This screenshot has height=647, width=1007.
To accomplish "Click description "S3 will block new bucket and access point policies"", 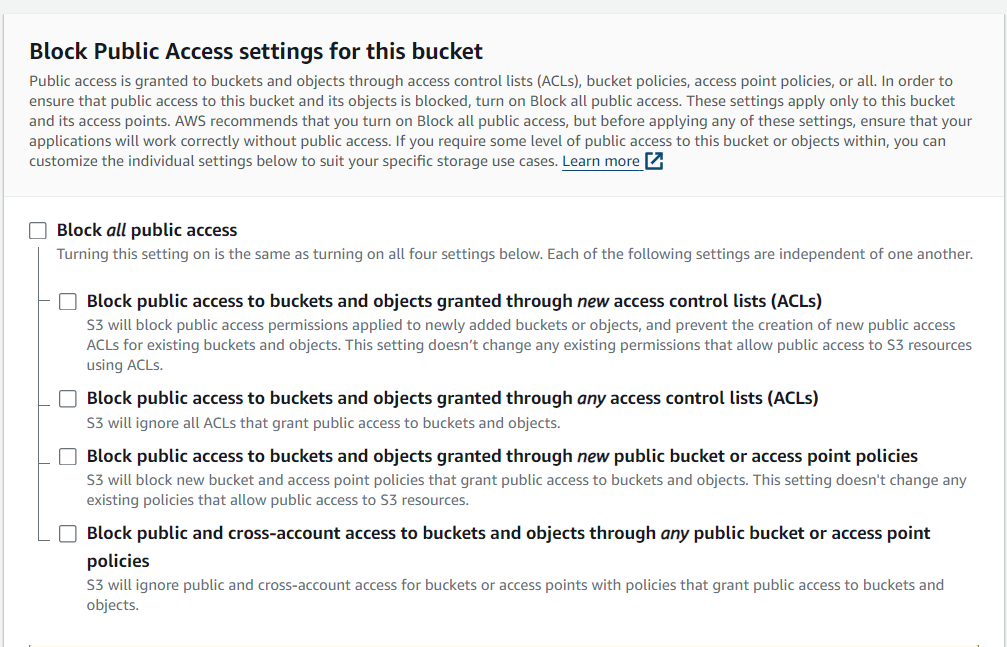I will (x=526, y=489).
